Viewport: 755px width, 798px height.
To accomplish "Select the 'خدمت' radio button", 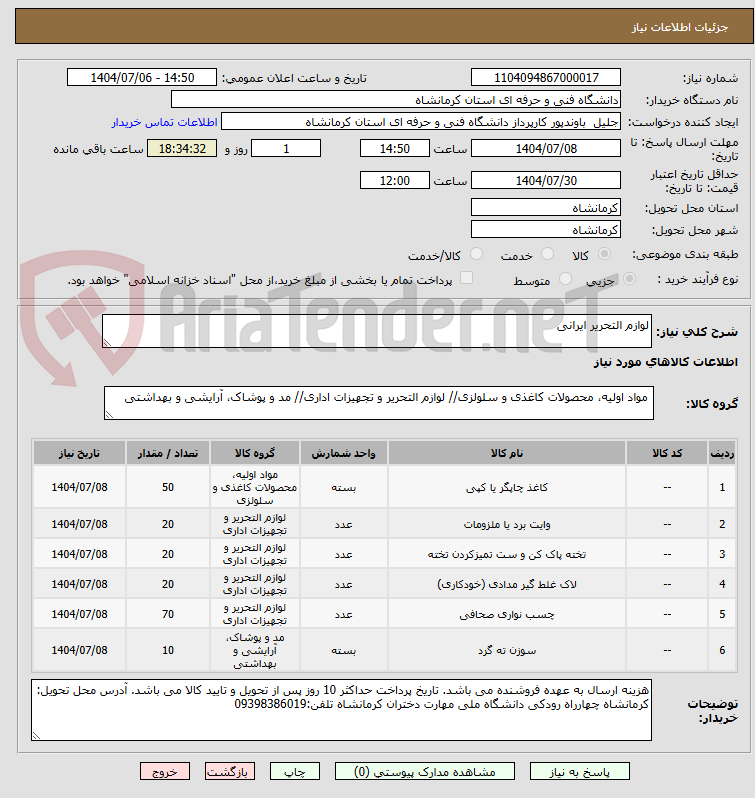I will click(547, 253).
